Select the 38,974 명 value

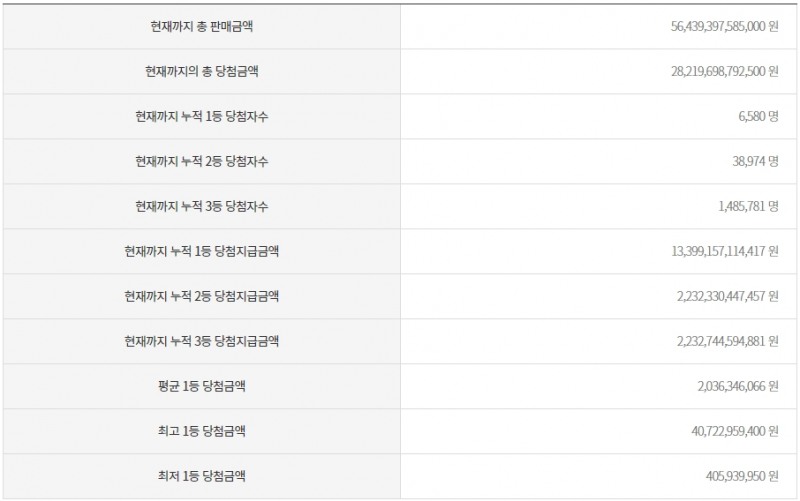click(x=750, y=161)
